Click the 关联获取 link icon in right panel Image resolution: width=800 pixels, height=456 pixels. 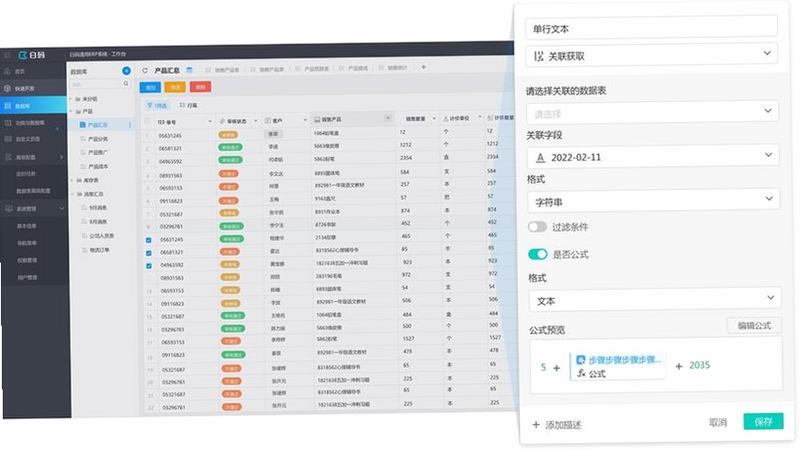coord(538,56)
